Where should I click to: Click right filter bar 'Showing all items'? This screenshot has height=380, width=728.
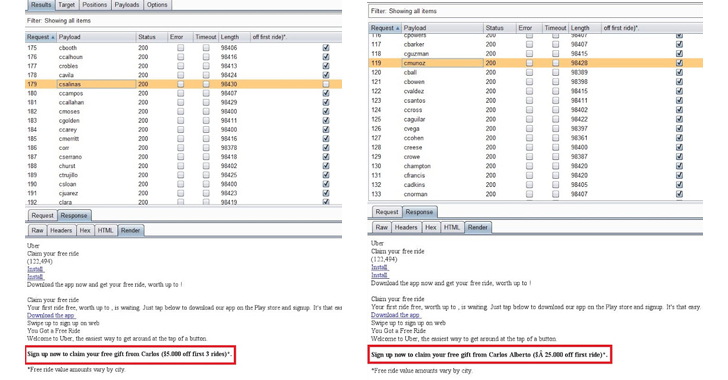(x=413, y=11)
